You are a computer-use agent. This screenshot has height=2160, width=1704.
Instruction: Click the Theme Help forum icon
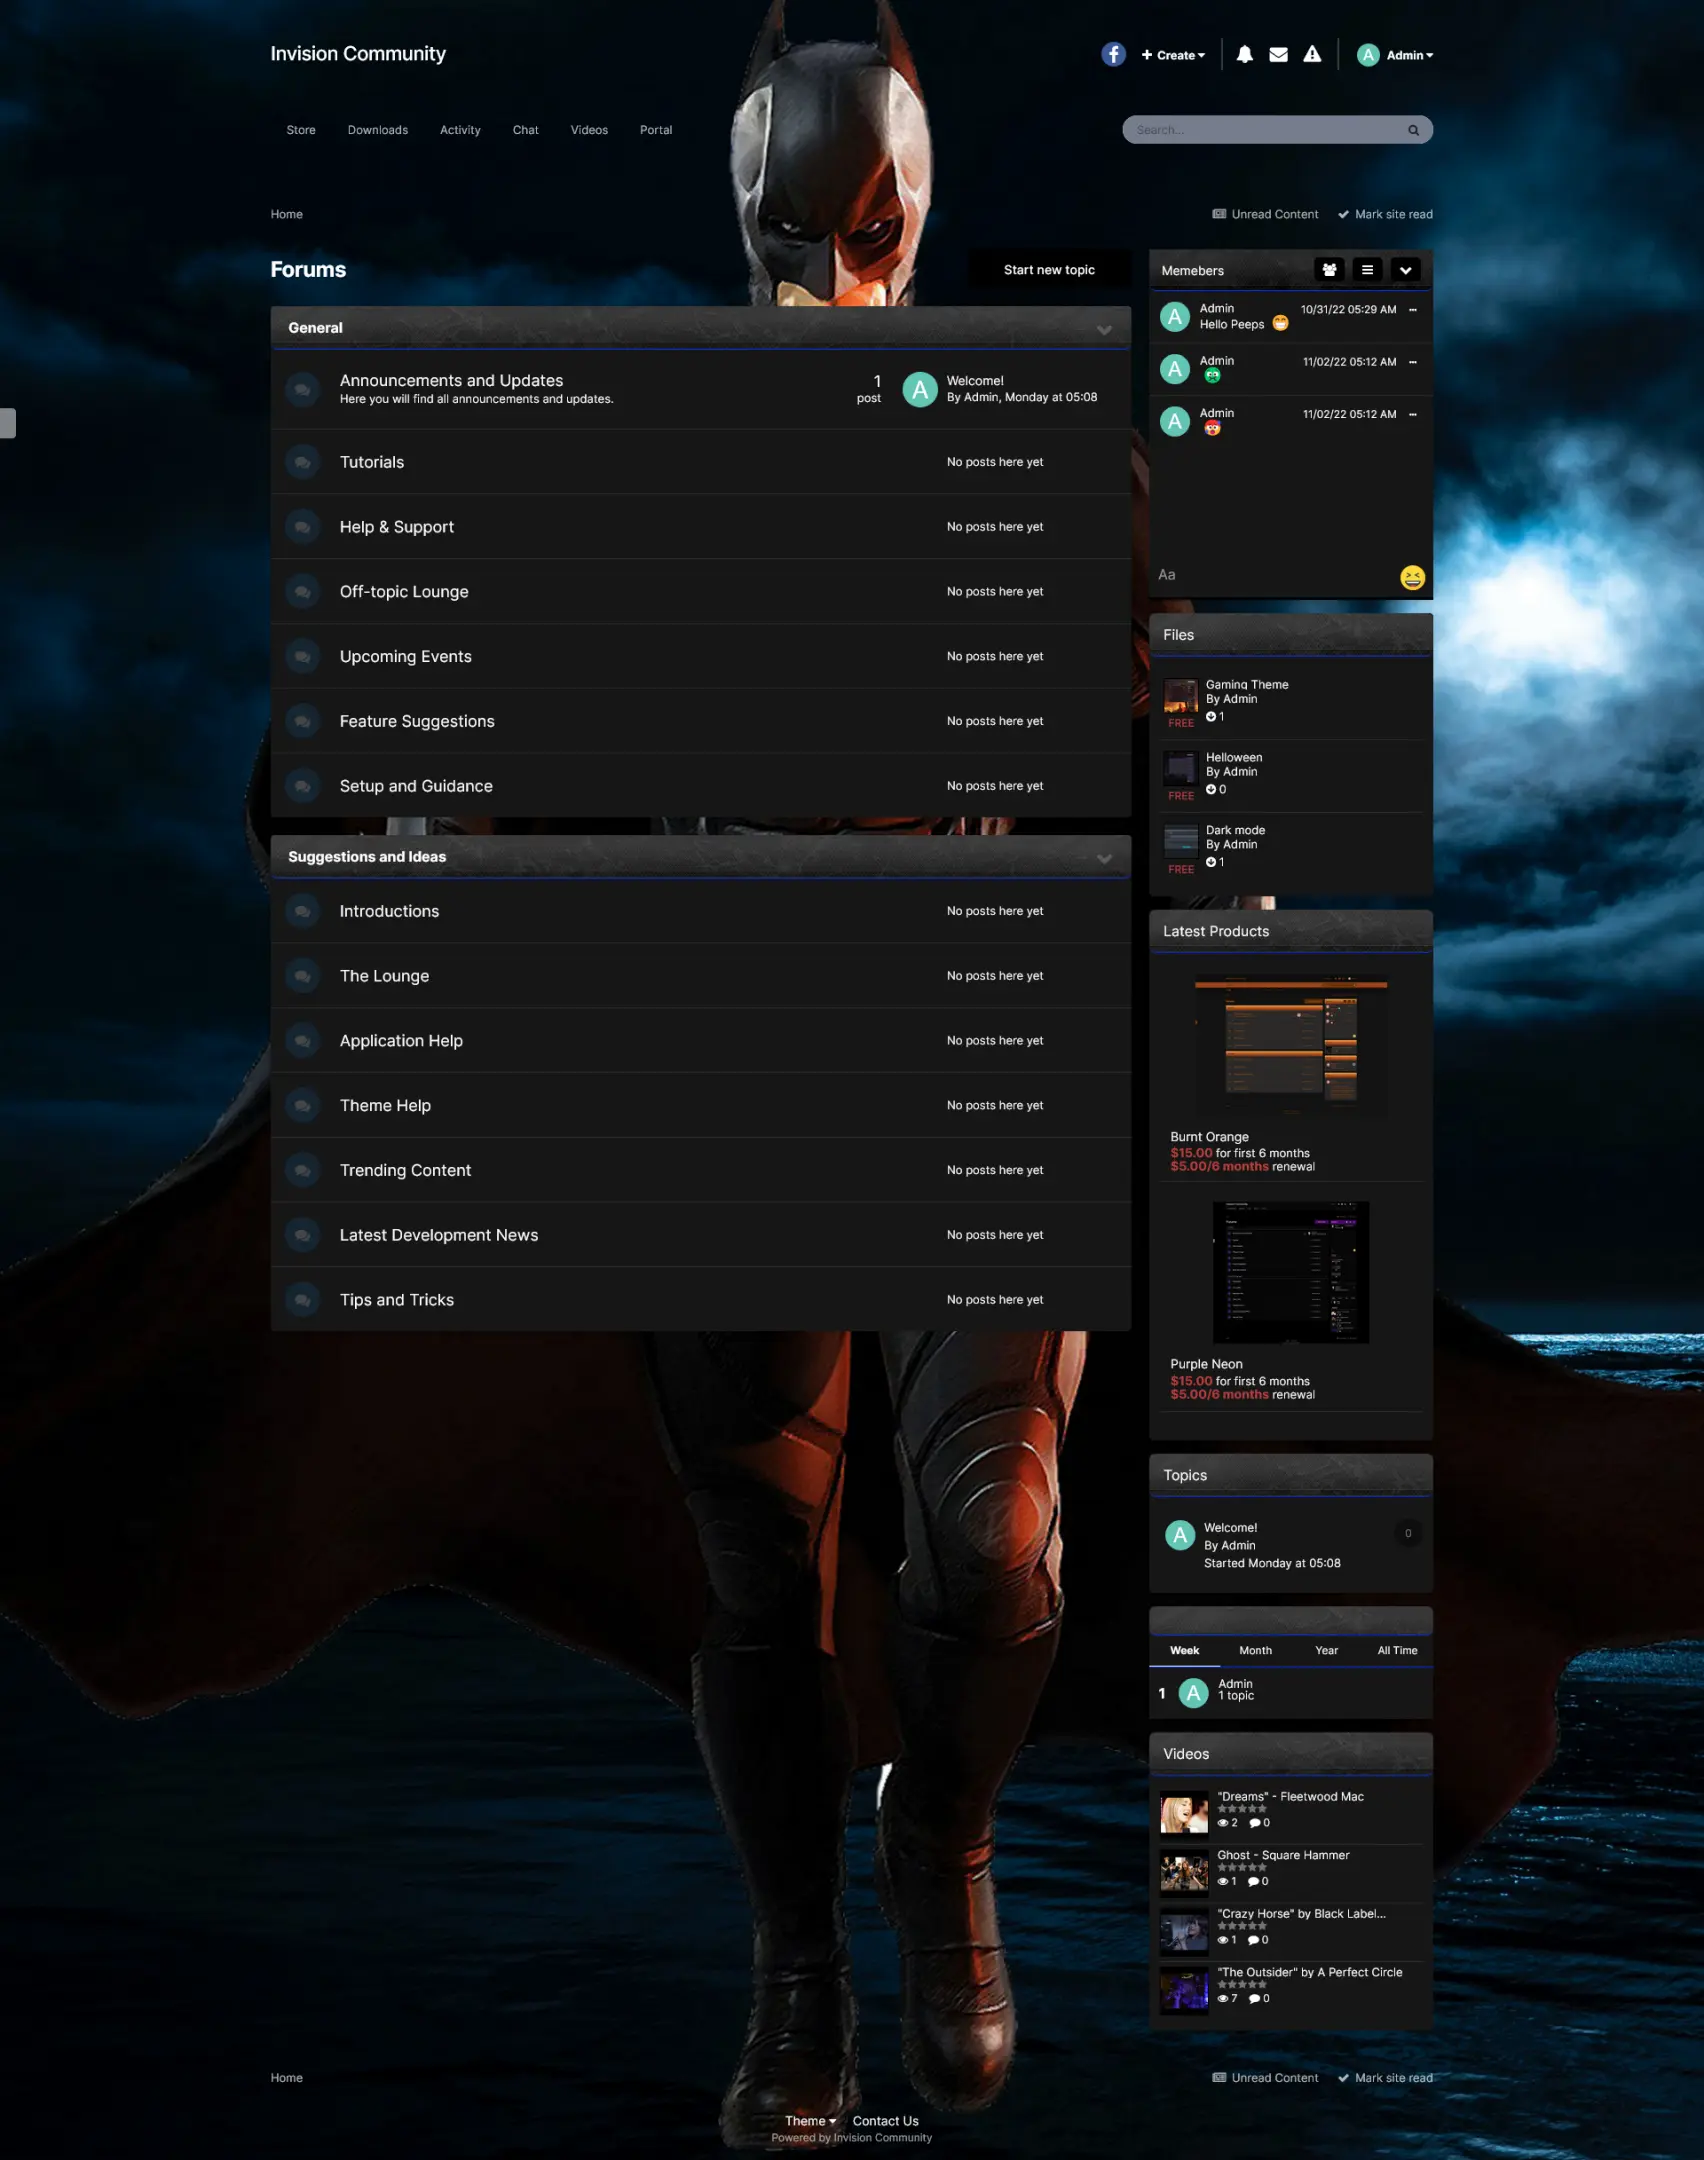[x=302, y=1106]
